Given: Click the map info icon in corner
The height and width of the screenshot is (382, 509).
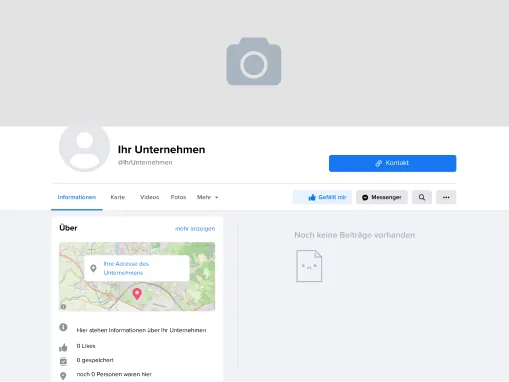Looking at the screenshot, I should pos(63,307).
